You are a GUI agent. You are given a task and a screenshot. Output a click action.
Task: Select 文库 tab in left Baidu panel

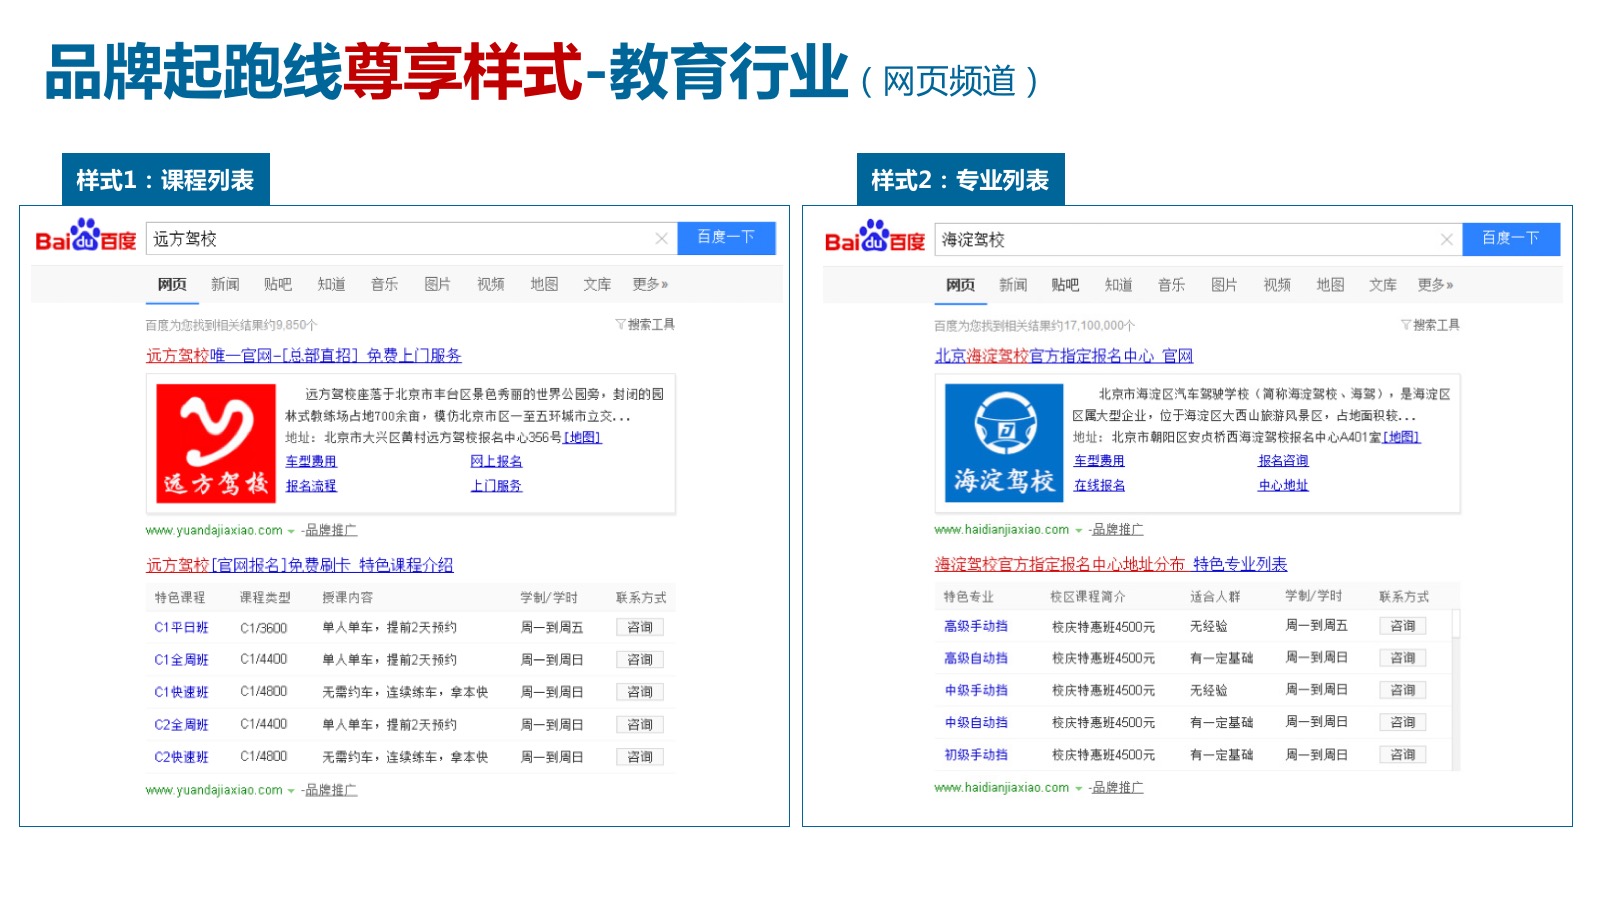click(597, 284)
